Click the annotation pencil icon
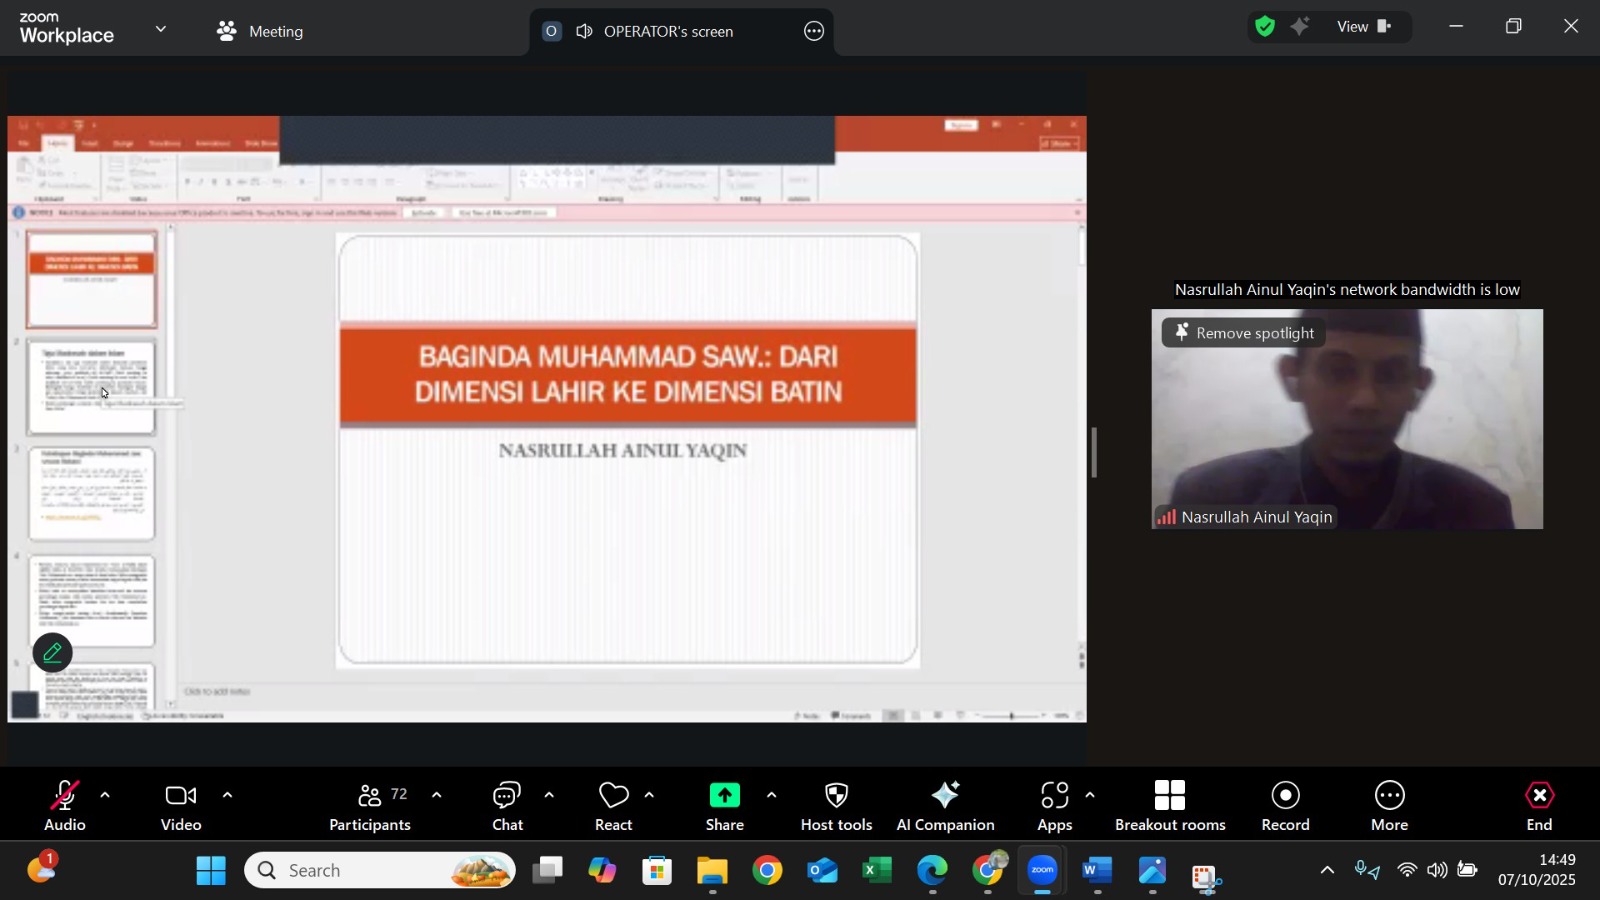 tap(52, 653)
